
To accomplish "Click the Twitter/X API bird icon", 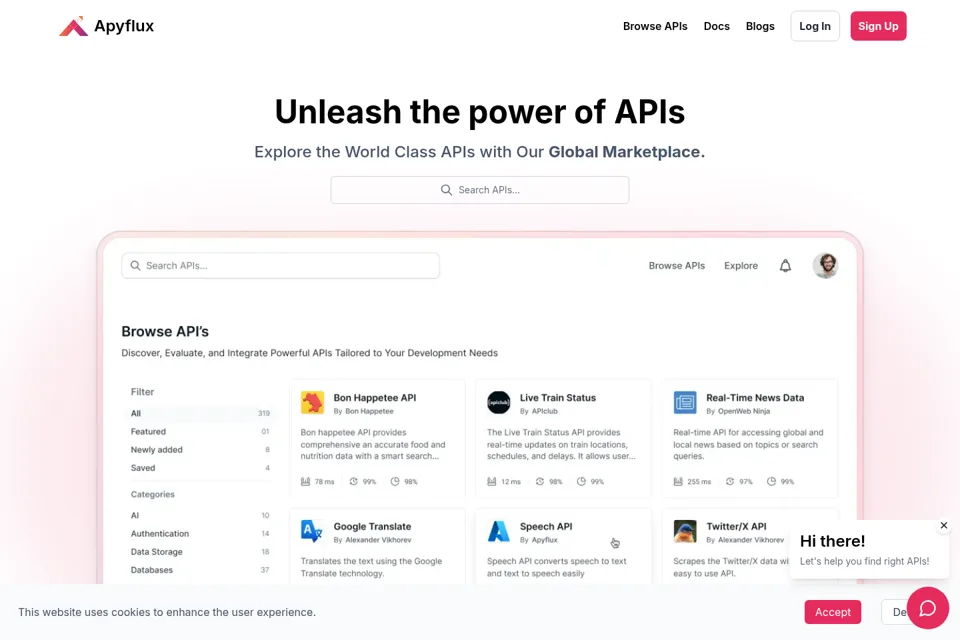I will coord(685,531).
